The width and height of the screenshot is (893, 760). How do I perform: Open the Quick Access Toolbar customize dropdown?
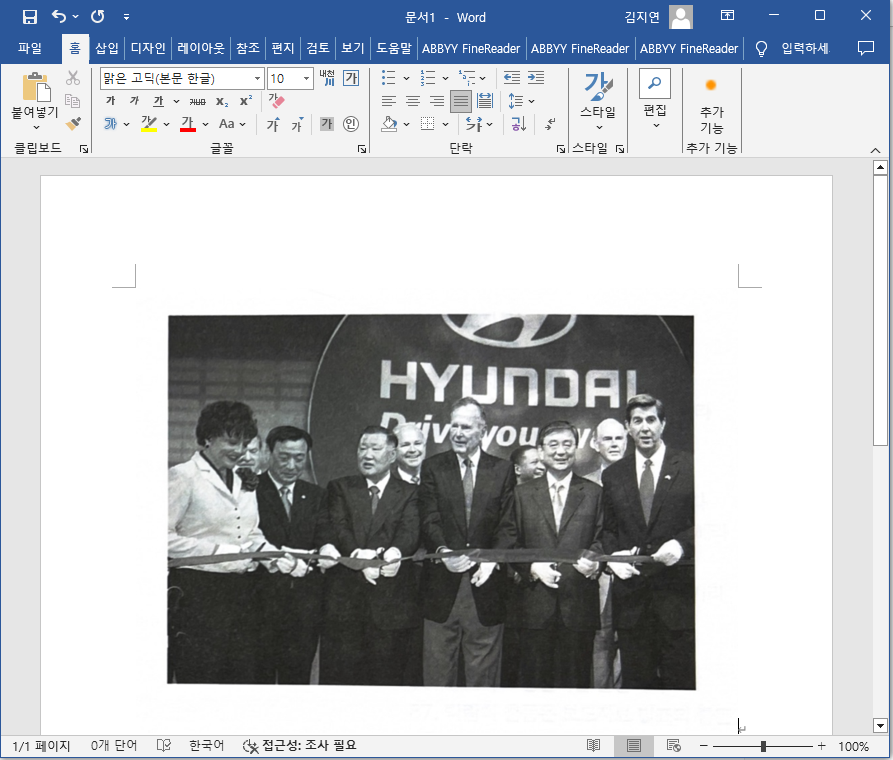[126, 17]
